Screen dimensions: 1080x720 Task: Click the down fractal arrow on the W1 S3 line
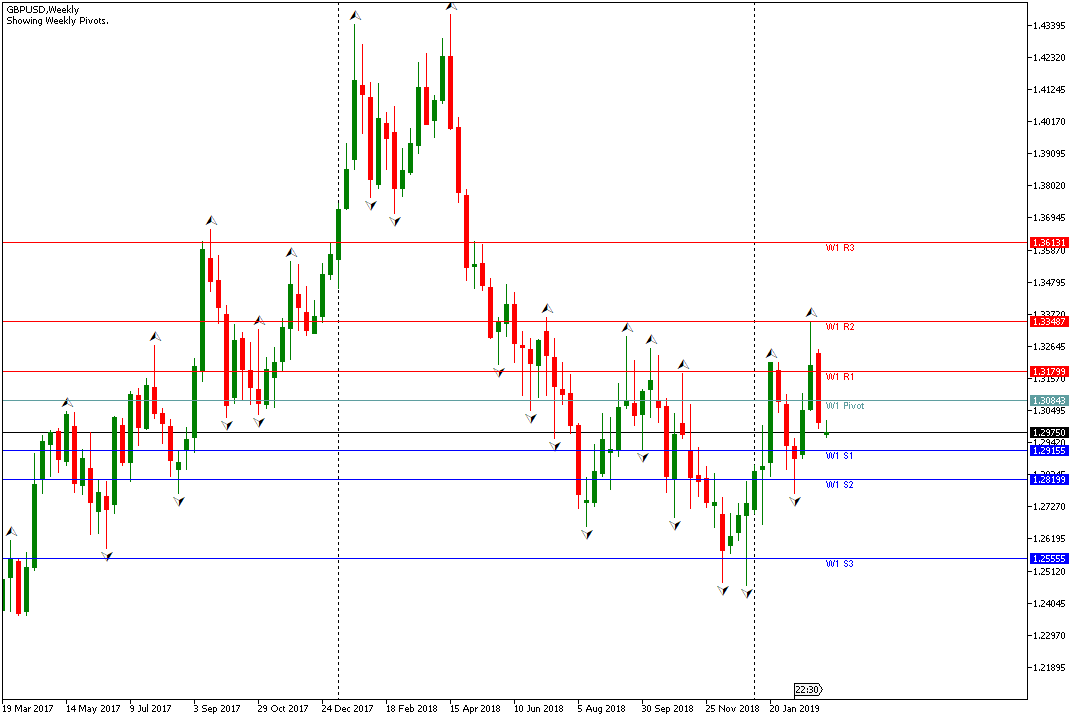[107, 556]
